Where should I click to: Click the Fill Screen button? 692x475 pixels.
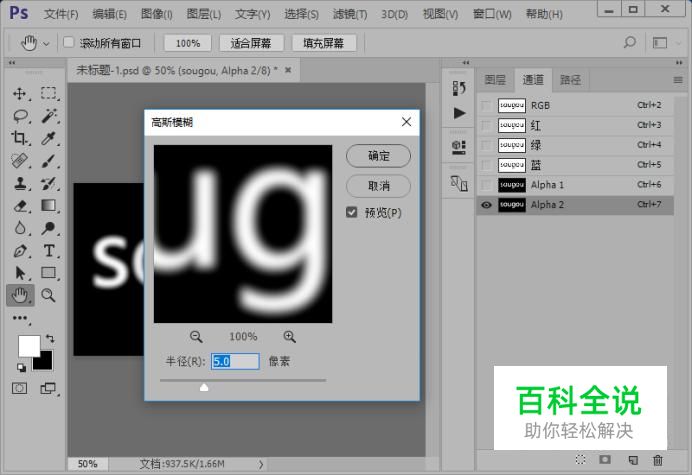point(323,43)
